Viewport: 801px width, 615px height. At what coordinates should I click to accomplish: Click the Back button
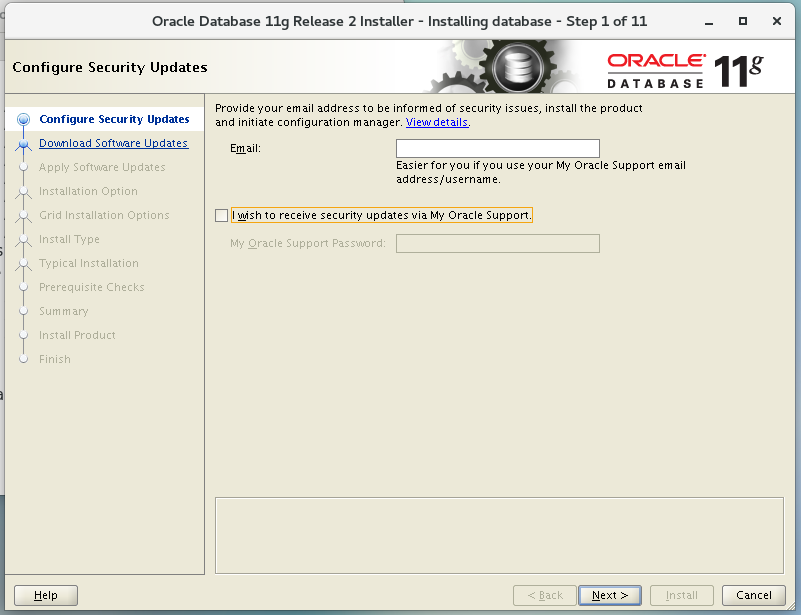(x=545, y=595)
